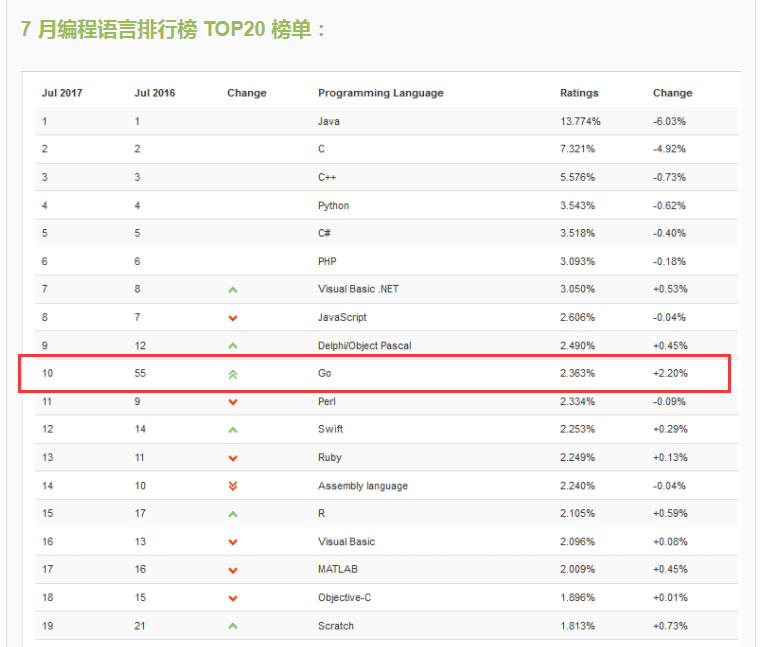Click the 7.321% rating value

(x=577, y=149)
